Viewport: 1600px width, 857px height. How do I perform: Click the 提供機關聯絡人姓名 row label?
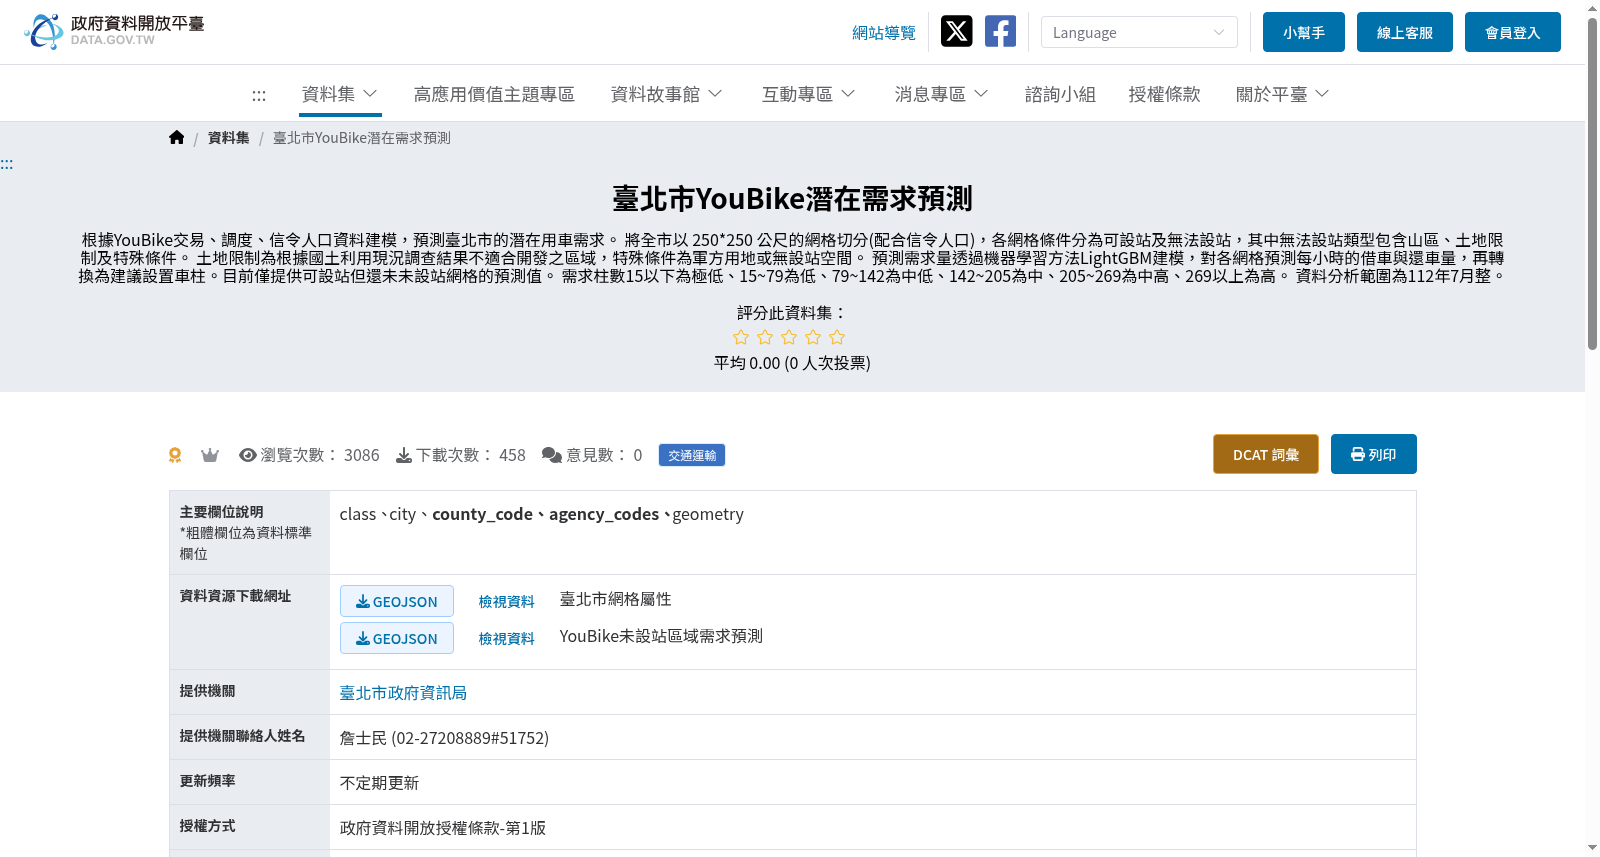tap(243, 736)
